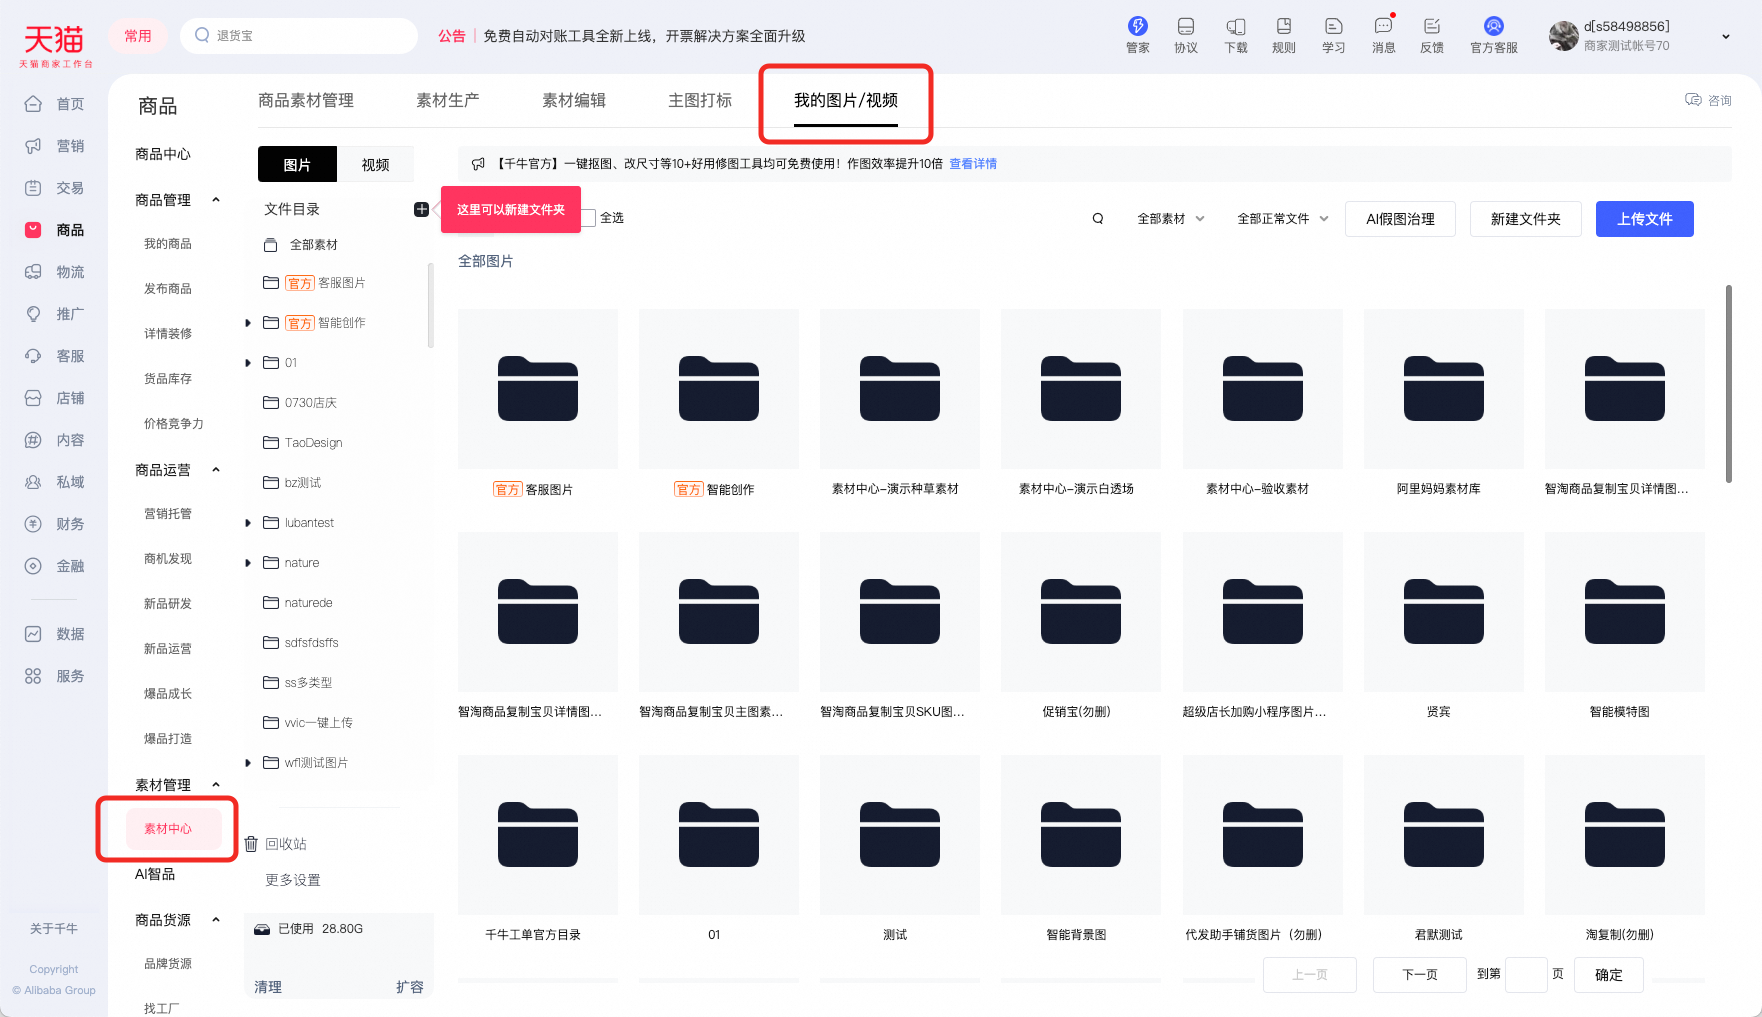Open the 智能背景图 folder thumbnail
This screenshot has width=1762, height=1017.
(1081, 835)
